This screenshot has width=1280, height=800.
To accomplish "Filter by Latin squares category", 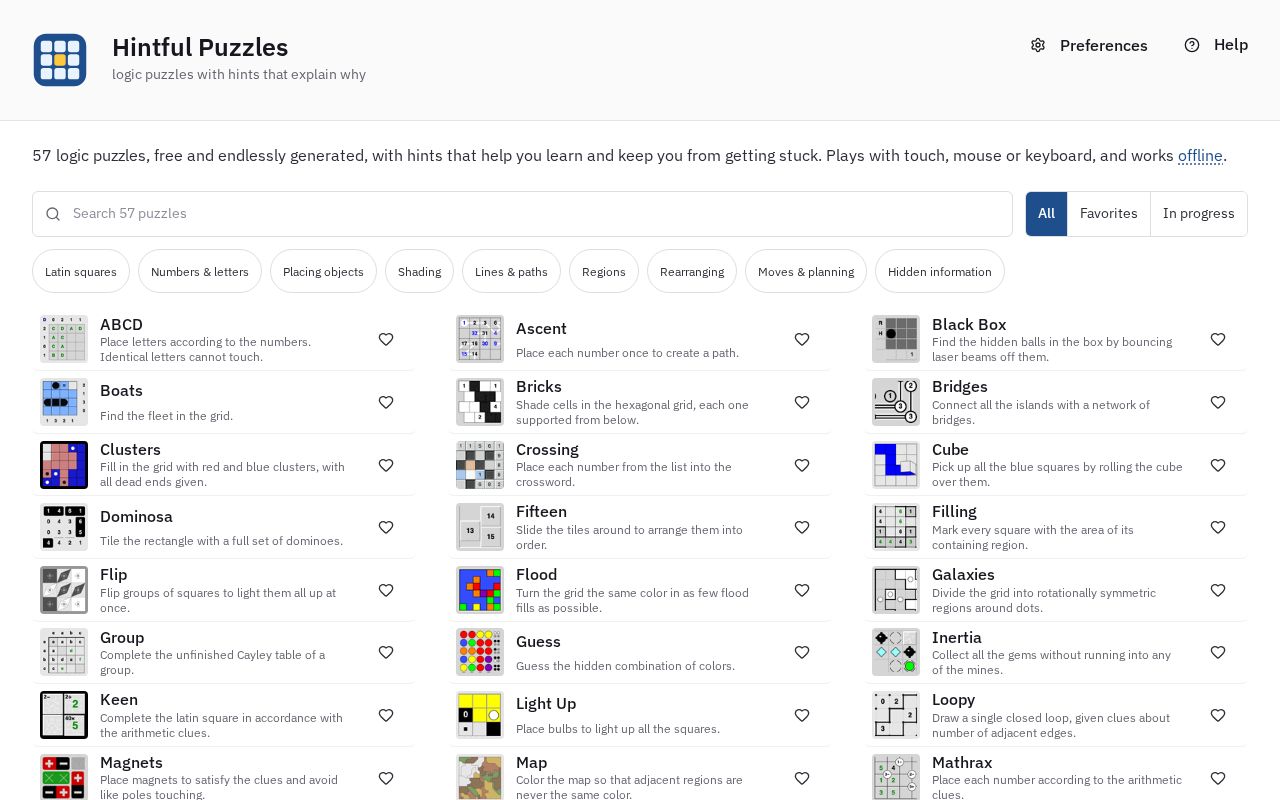I will [81, 271].
